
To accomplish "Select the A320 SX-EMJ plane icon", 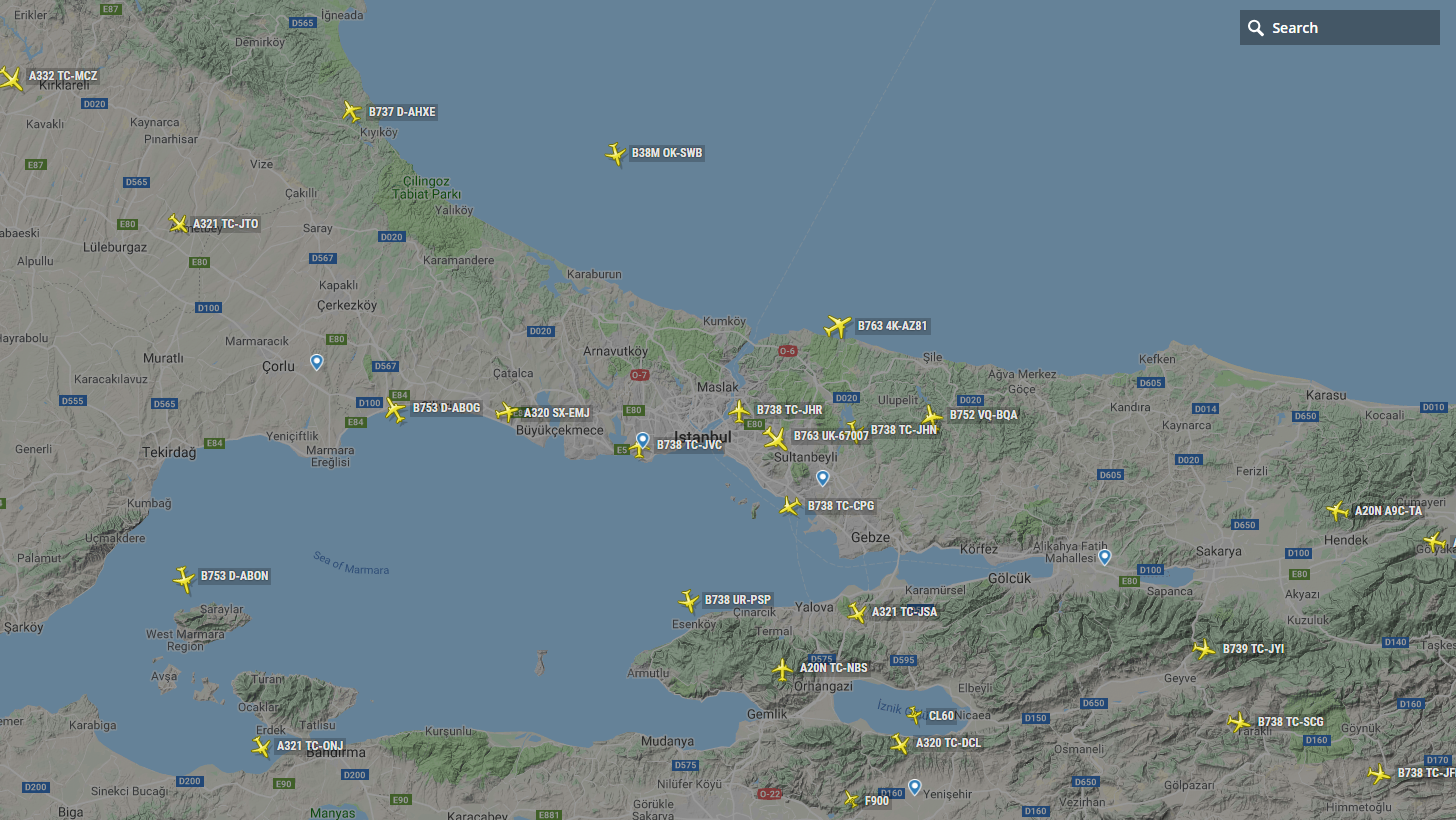I will [x=507, y=412].
